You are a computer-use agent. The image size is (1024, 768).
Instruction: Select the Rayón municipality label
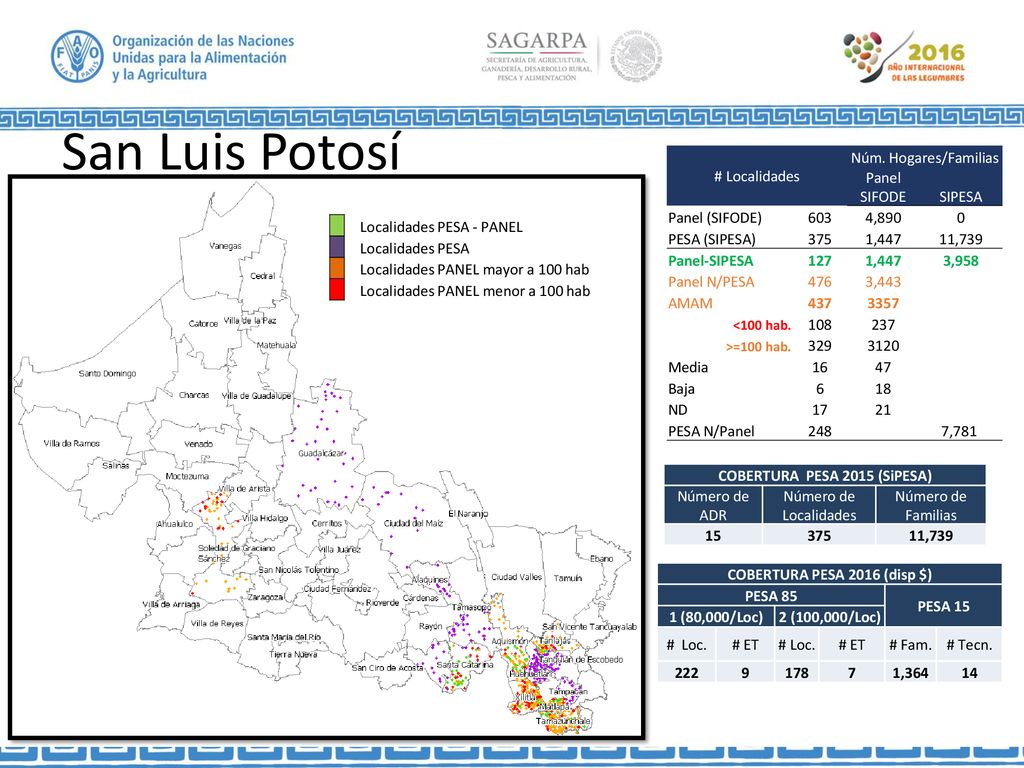[430, 626]
